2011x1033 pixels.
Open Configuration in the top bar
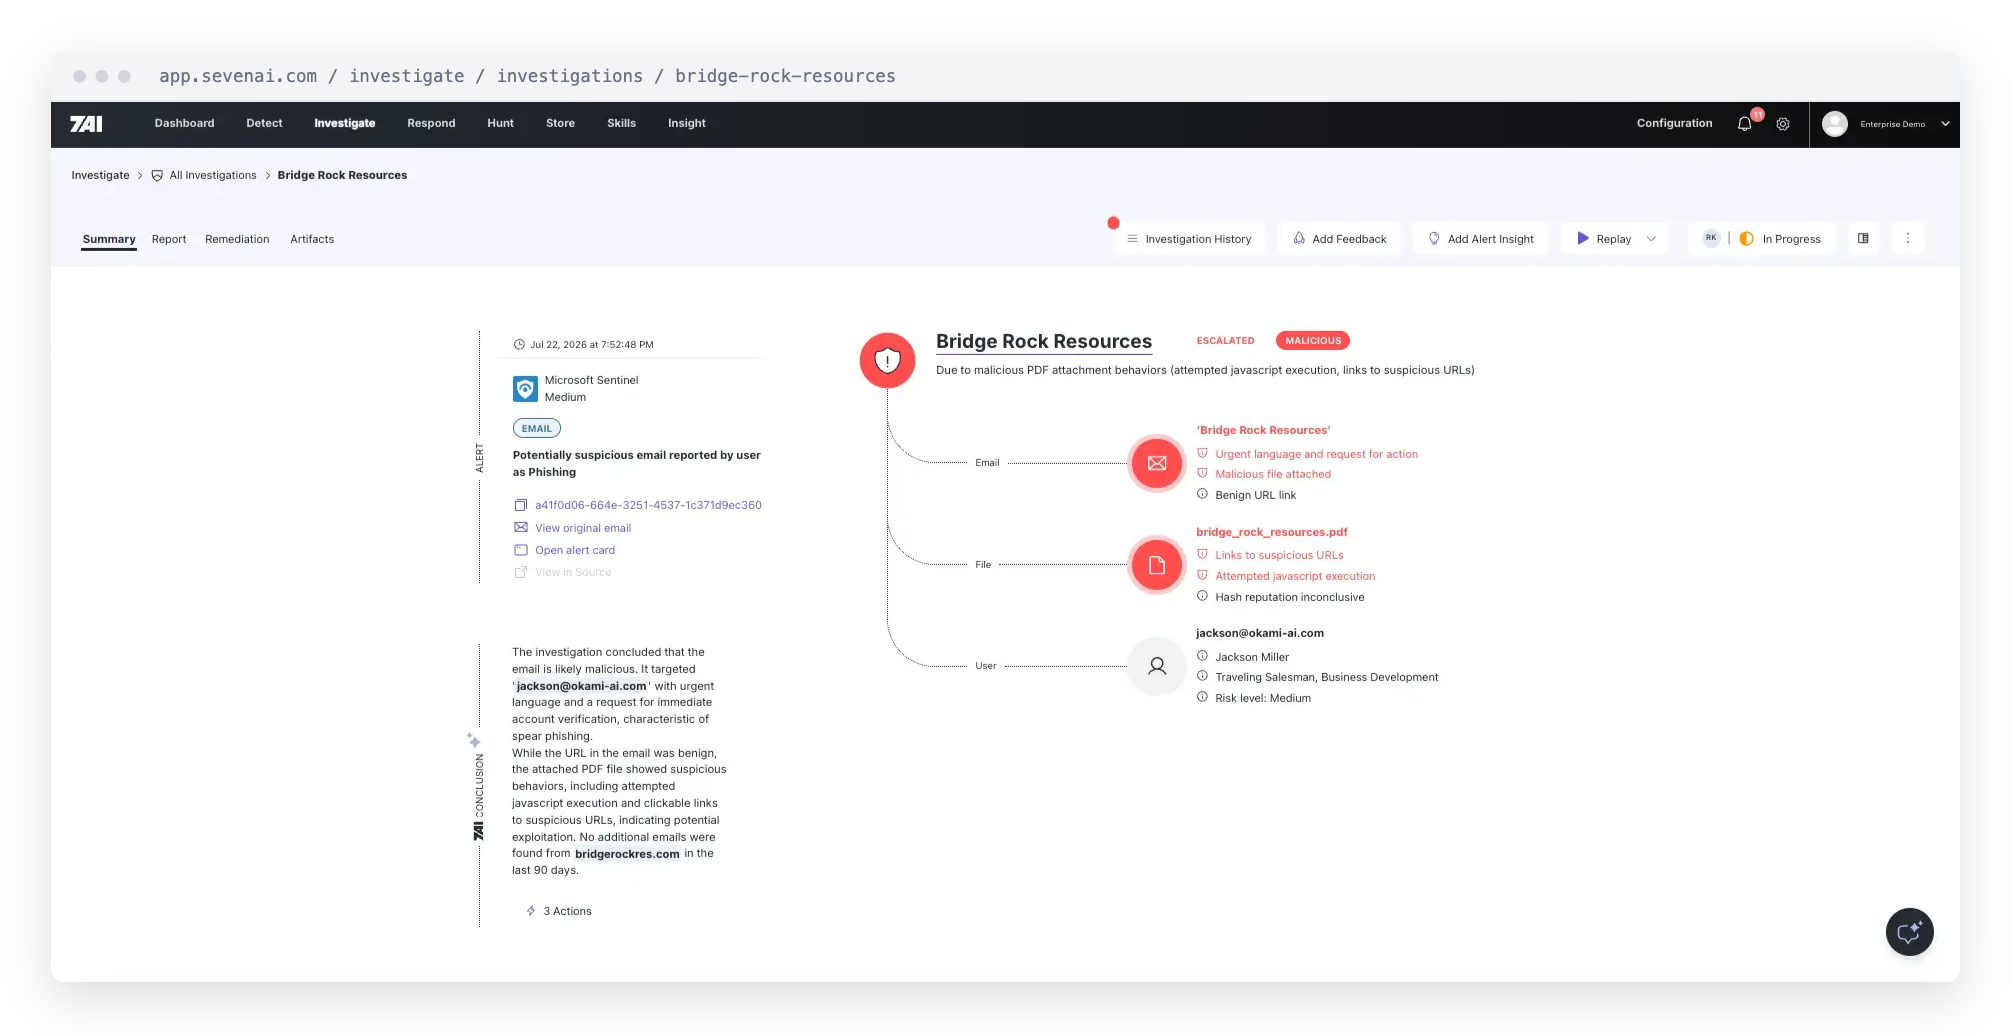1674,123
